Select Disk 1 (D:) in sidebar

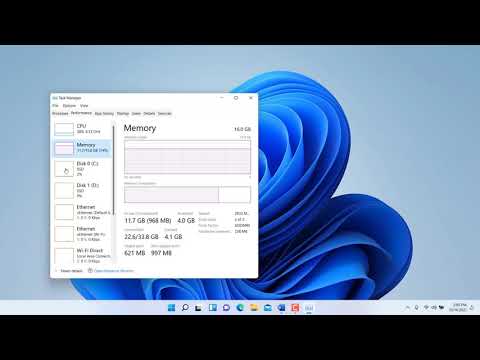click(x=83, y=191)
